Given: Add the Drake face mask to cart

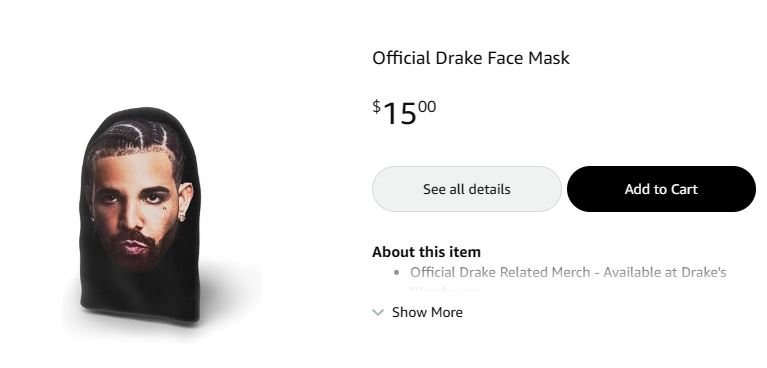Looking at the screenshot, I should [661, 189].
